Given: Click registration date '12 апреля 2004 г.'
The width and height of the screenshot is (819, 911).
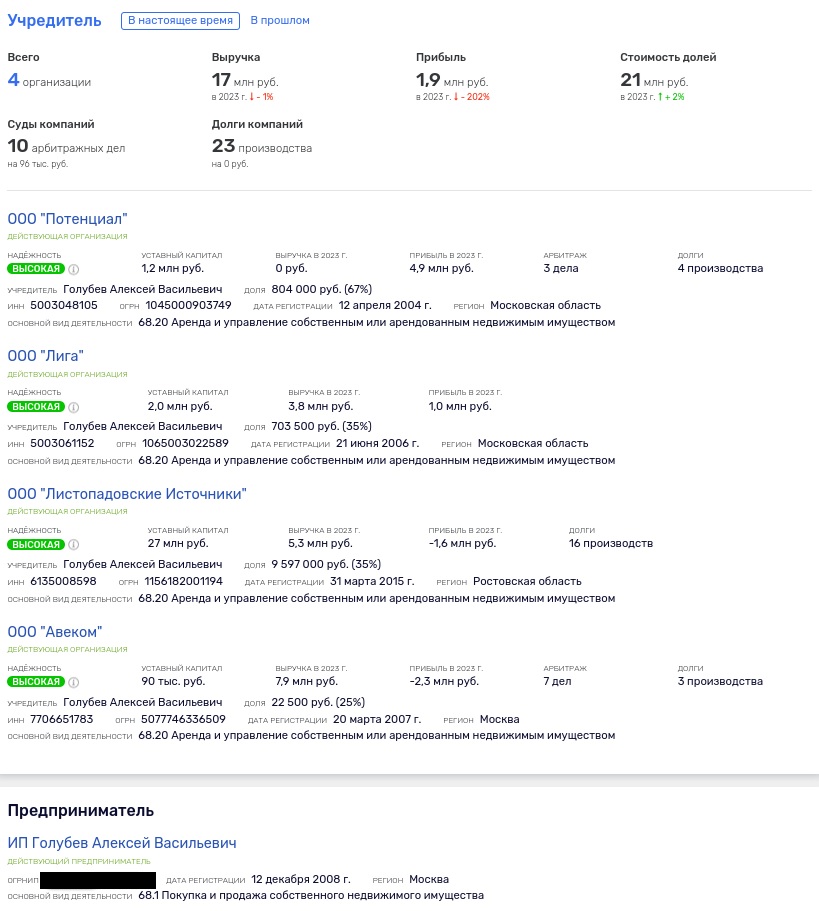Looking at the screenshot, I should [385, 306].
